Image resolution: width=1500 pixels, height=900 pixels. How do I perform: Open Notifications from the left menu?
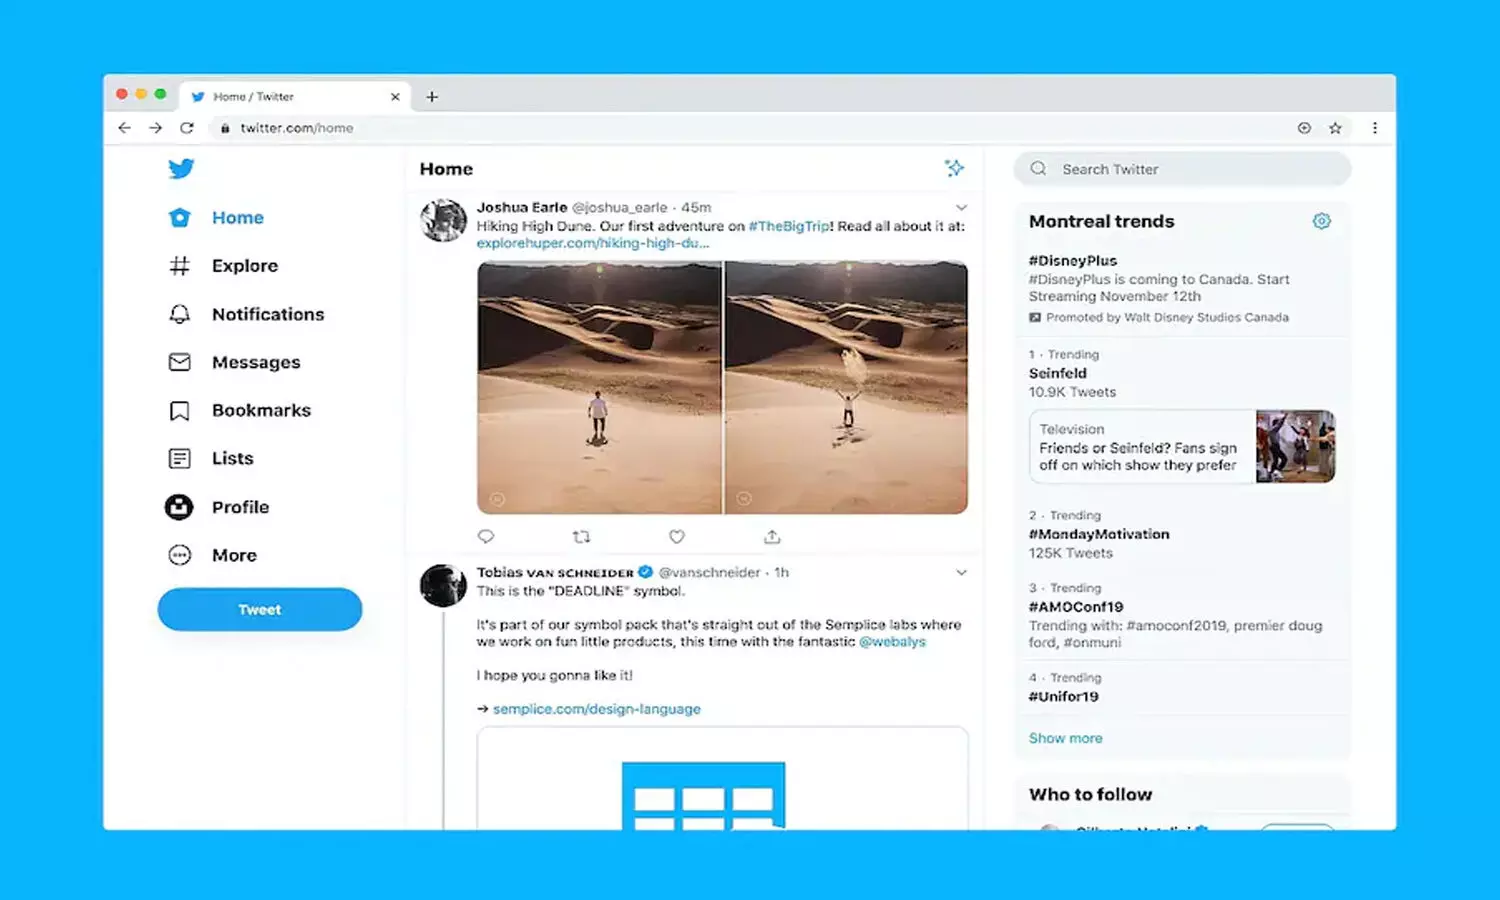tap(267, 314)
